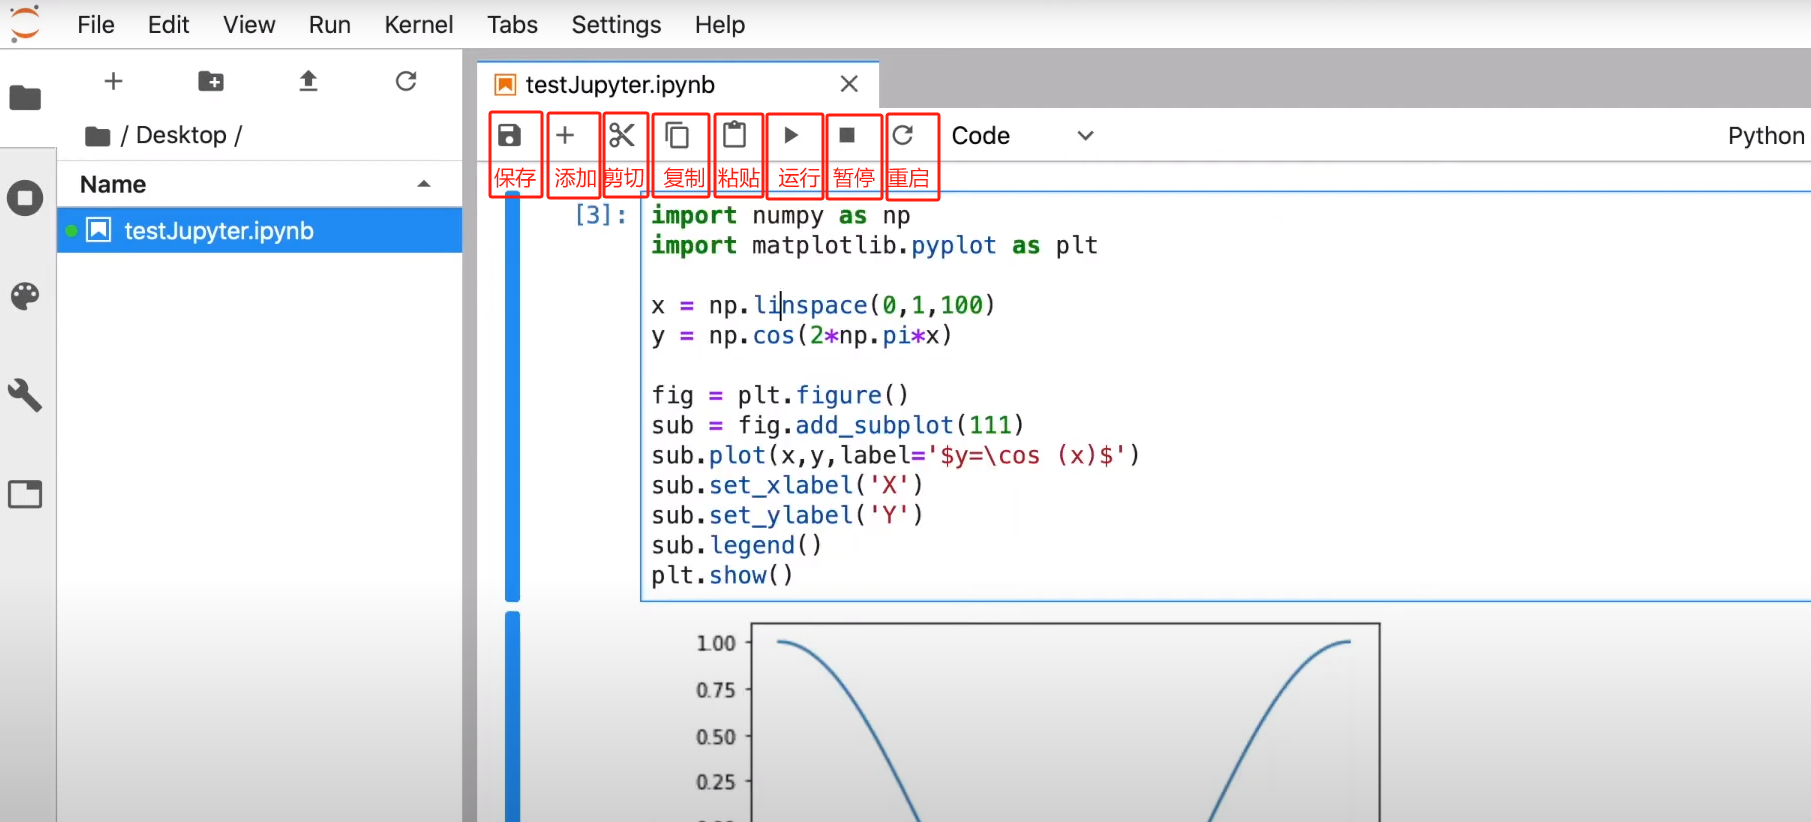
Task: Collapse the output via its blue bar
Action: 513,716
